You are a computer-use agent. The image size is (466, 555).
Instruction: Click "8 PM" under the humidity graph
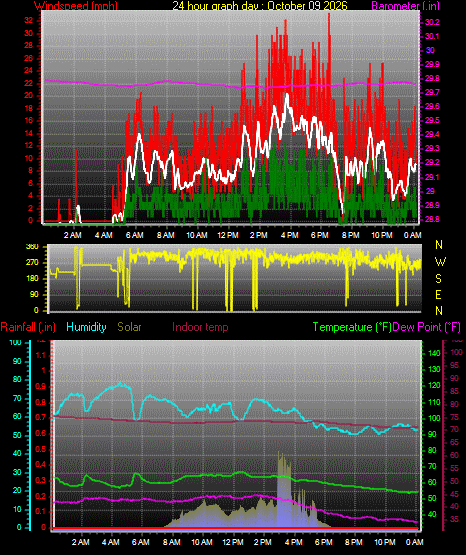pyautogui.click(x=354, y=542)
